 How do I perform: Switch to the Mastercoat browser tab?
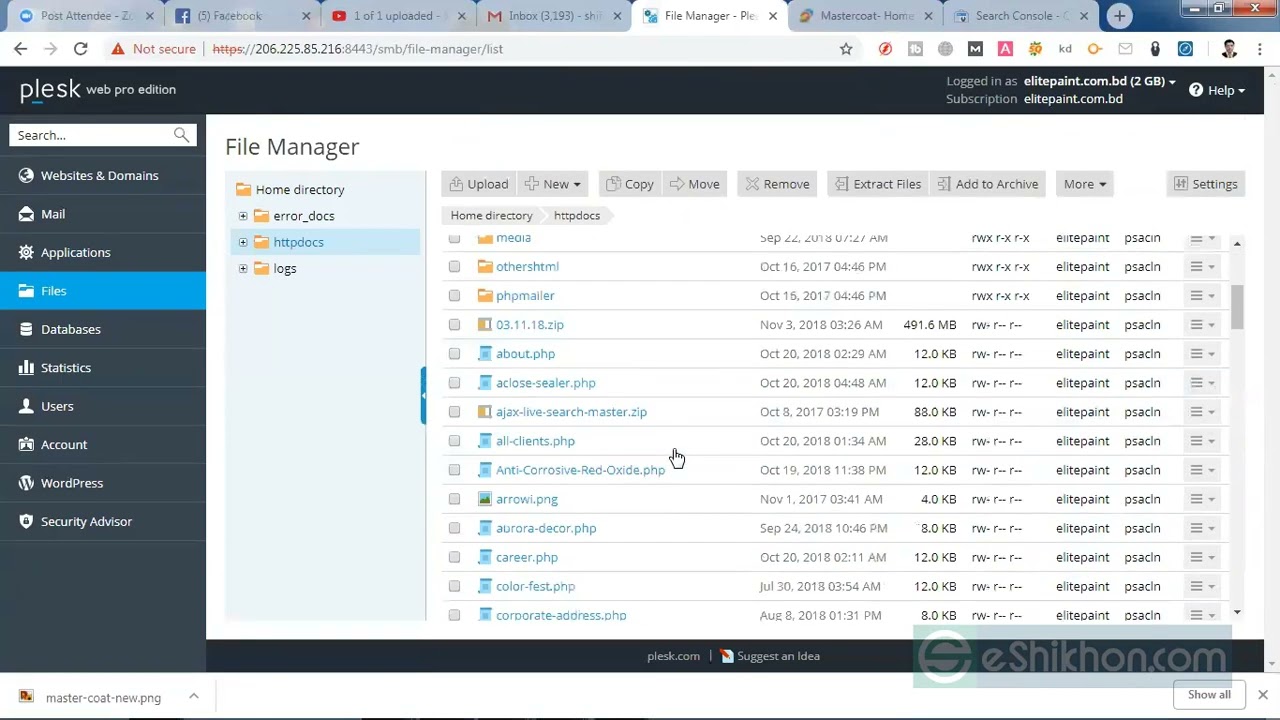coord(865,16)
